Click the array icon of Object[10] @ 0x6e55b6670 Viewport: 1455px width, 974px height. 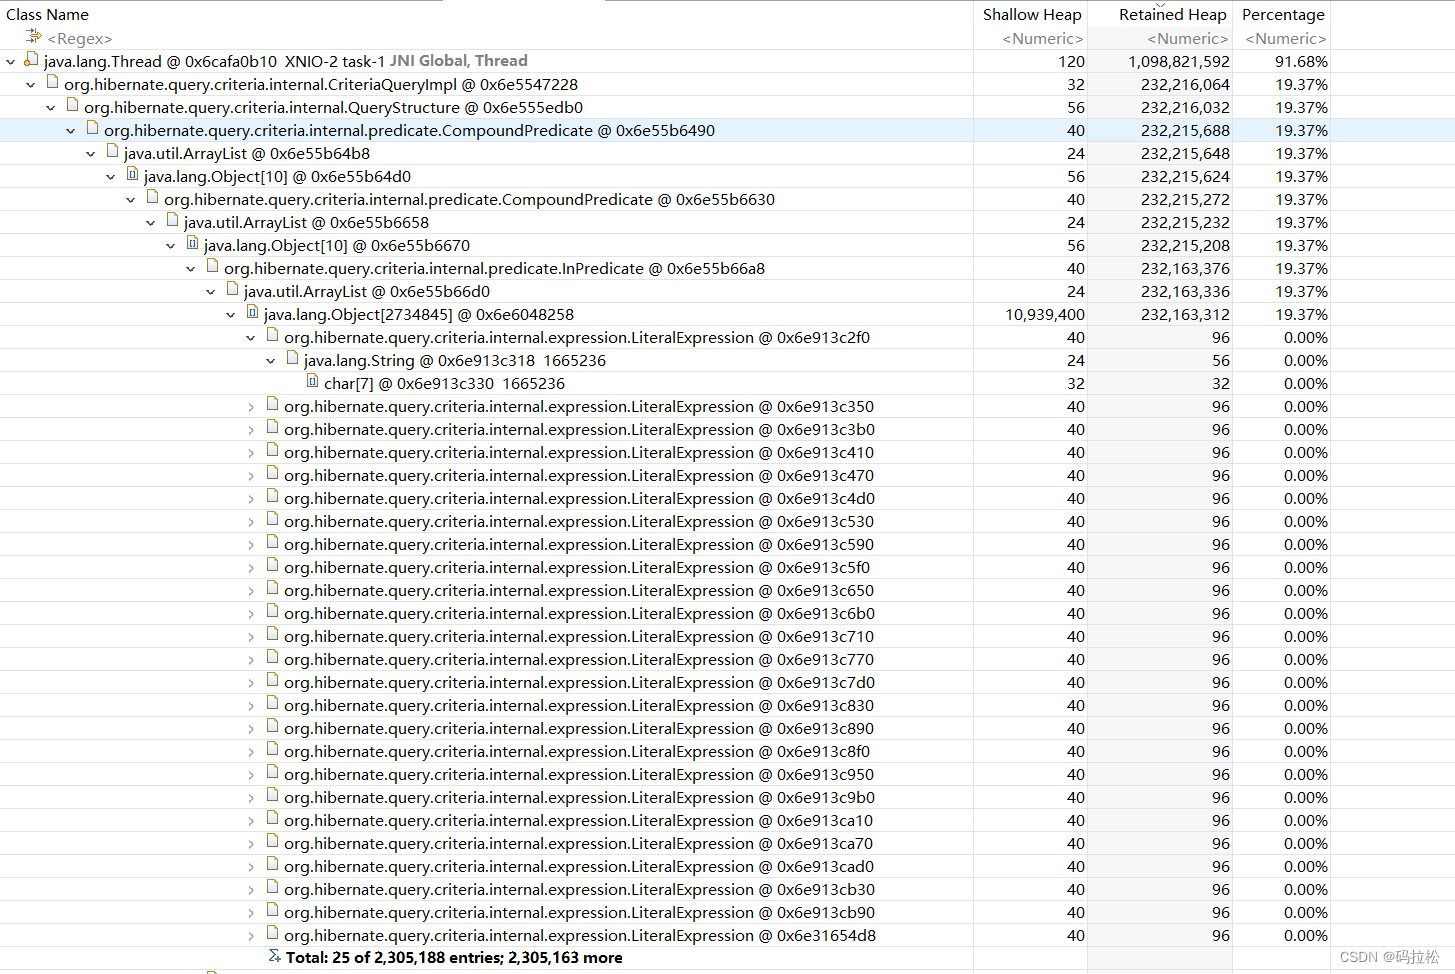pyautogui.click(x=192, y=244)
